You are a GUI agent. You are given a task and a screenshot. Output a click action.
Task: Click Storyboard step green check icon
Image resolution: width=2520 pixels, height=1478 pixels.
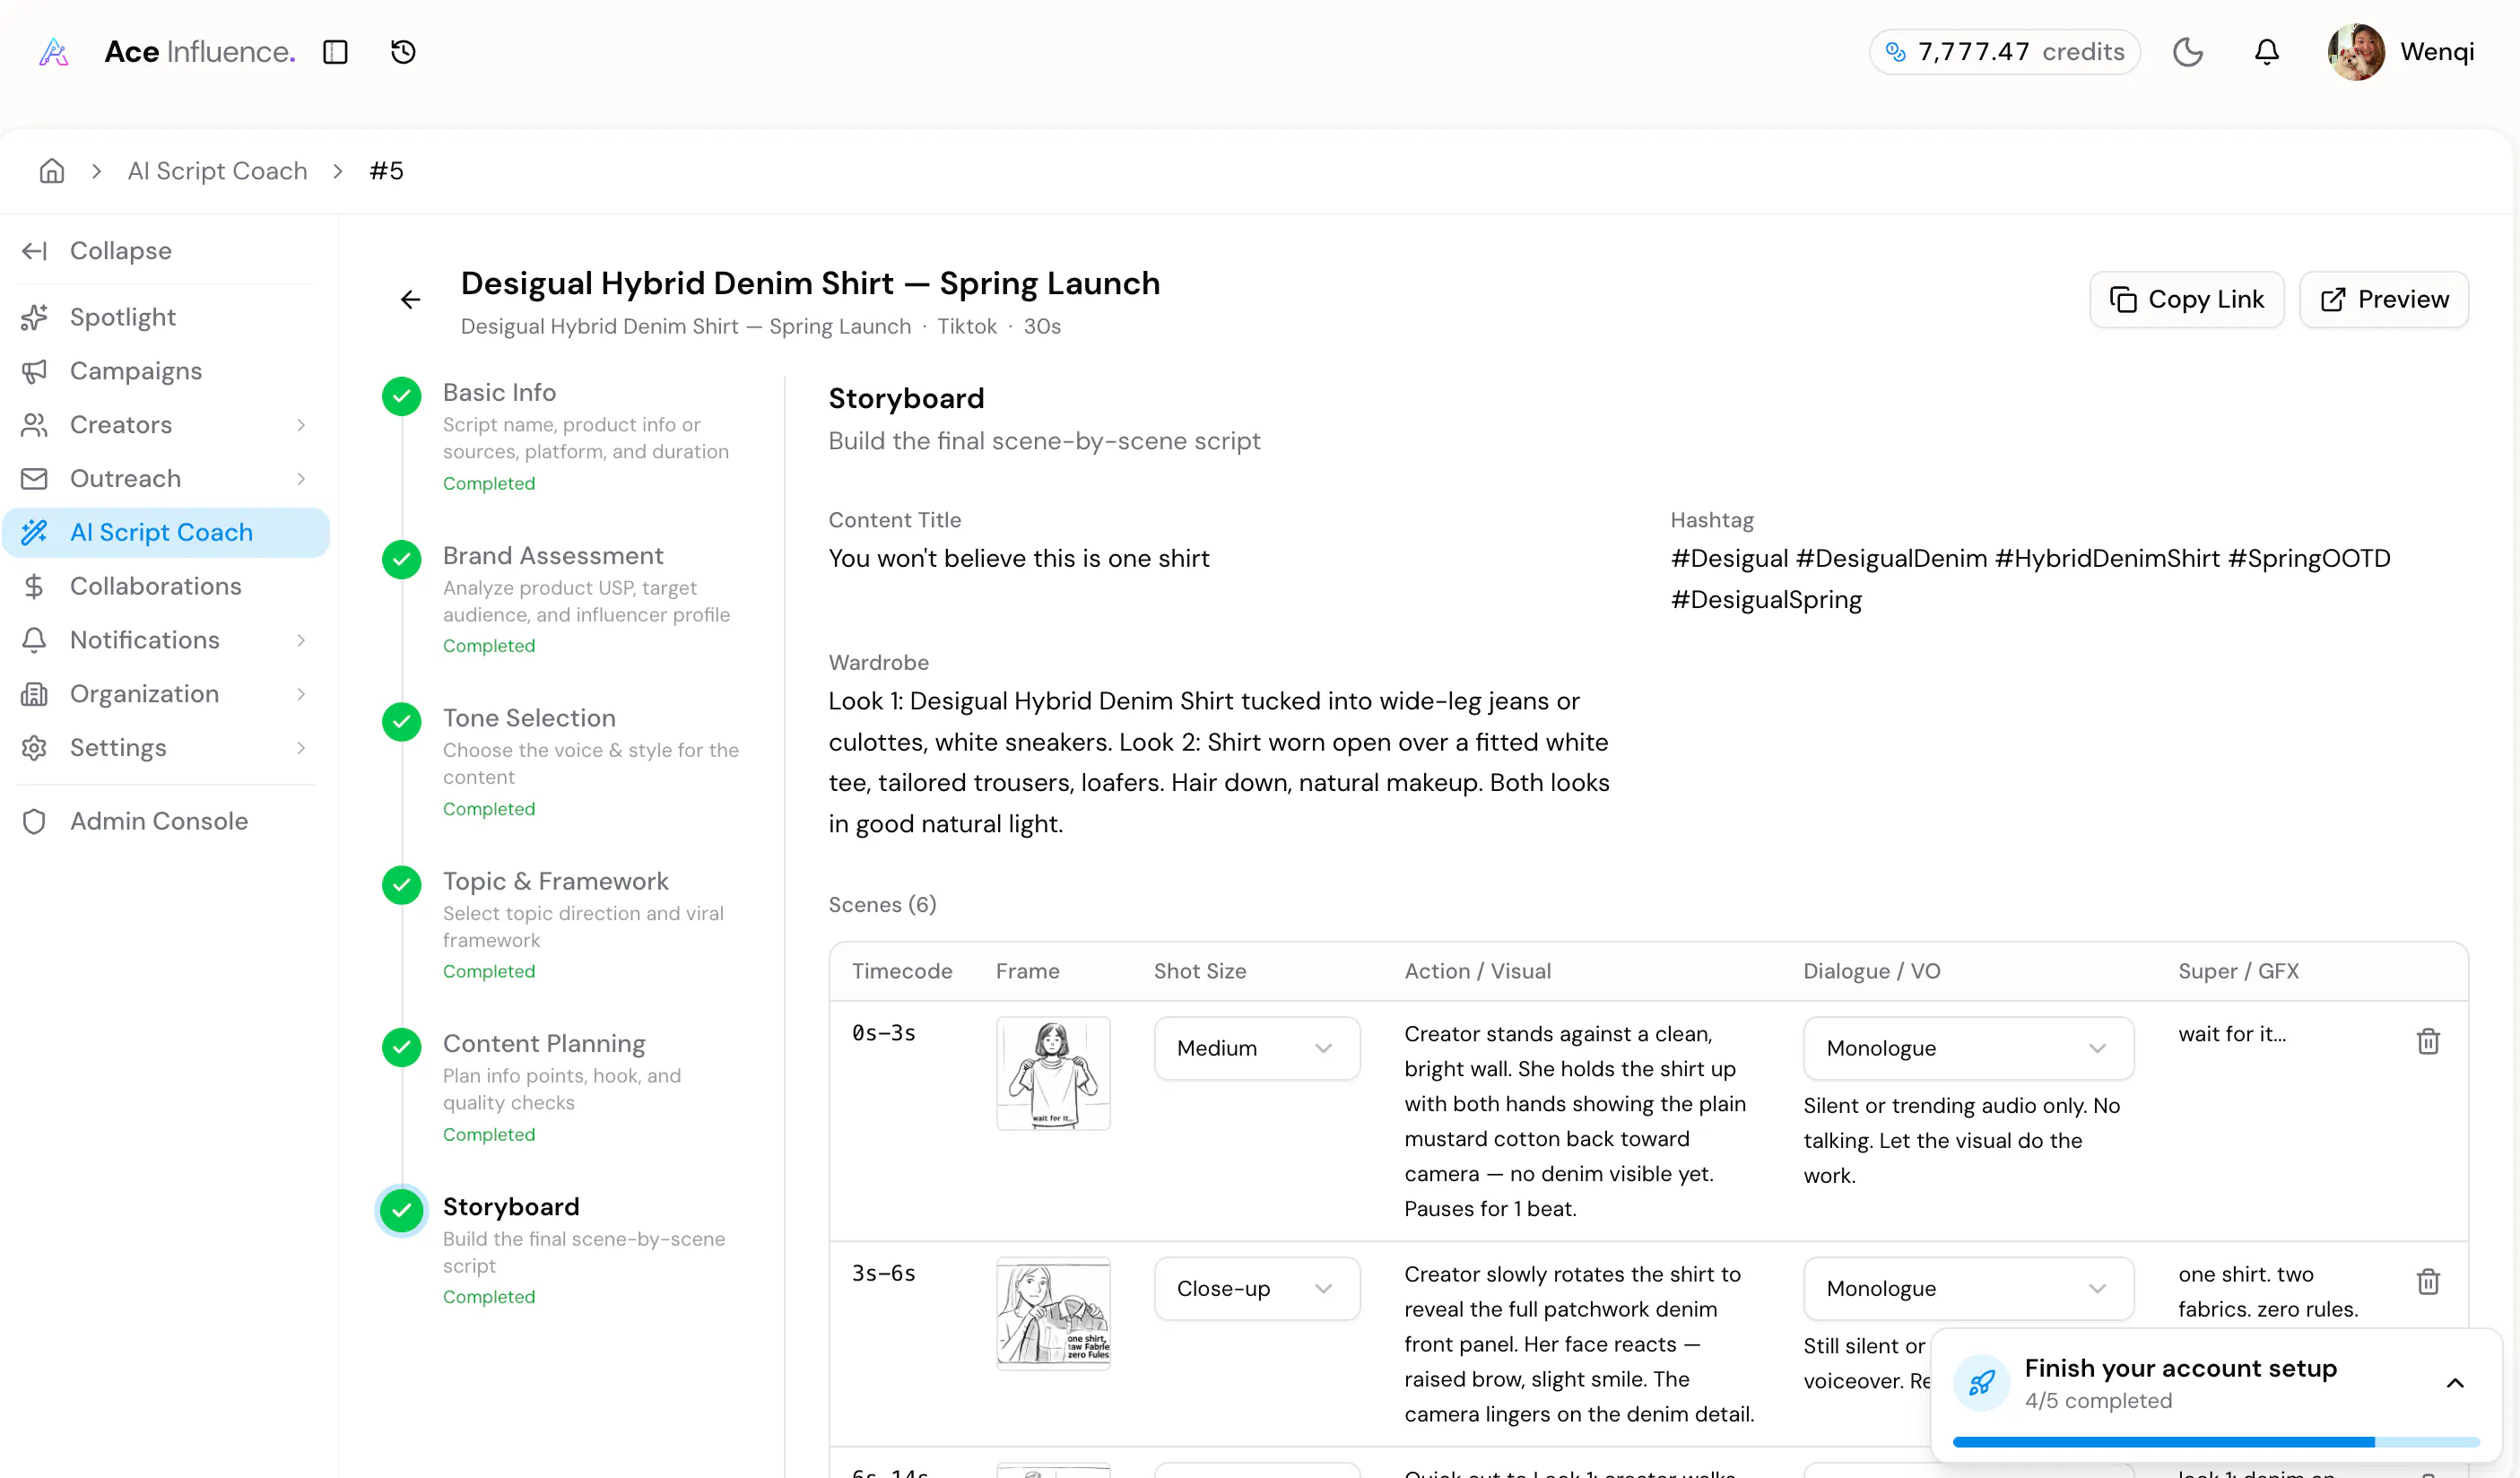[402, 1211]
